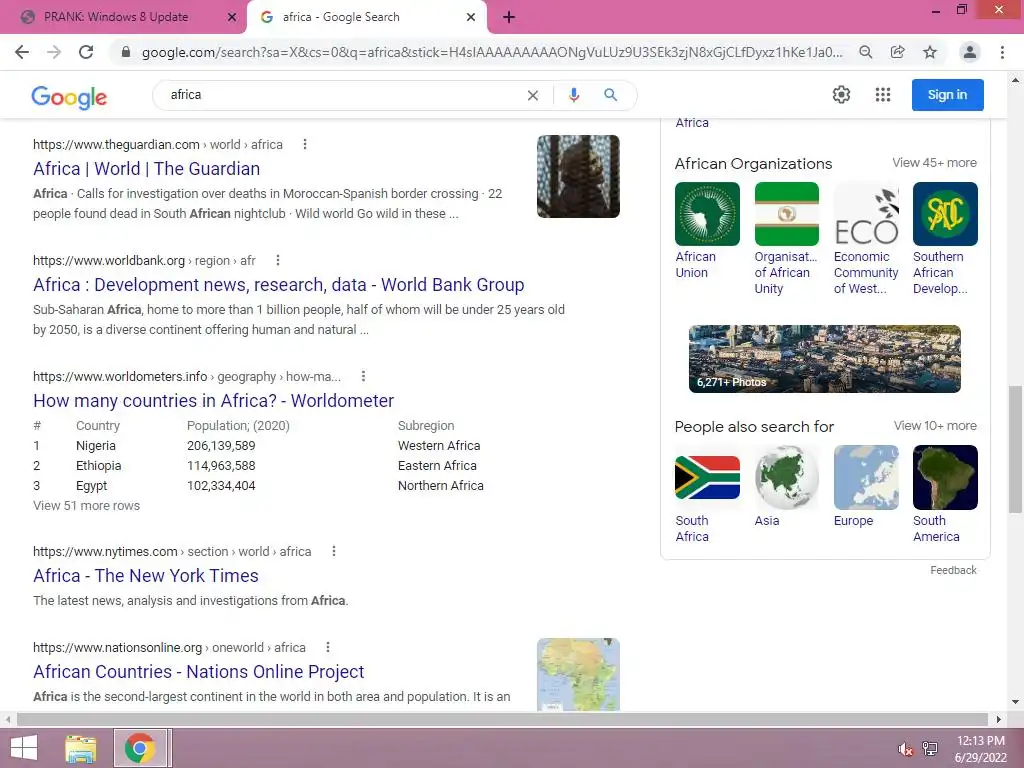This screenshot has width=1024, height=768.
Task: Go back using the browser back arrow
Action: [x=22, y=52]
